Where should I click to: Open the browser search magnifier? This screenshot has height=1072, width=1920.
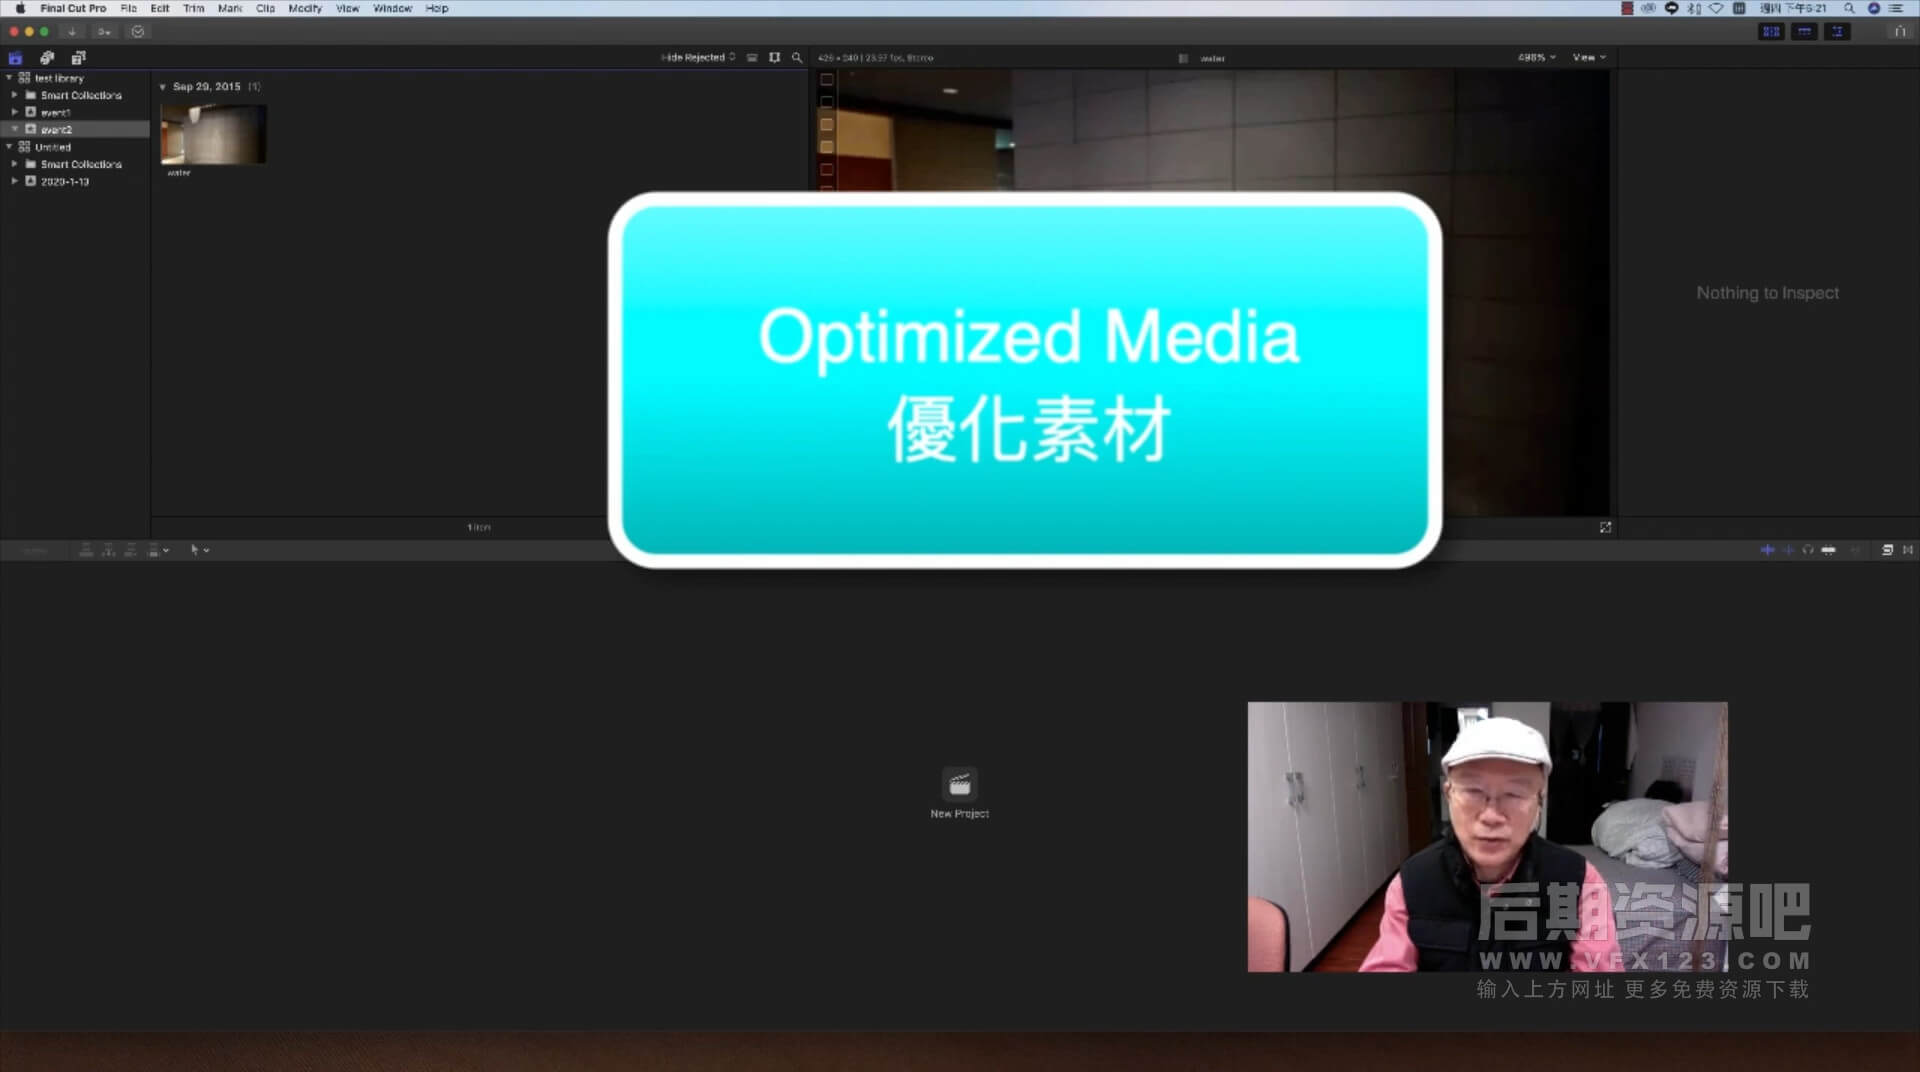pyautogui.click(x=797, y=58)
